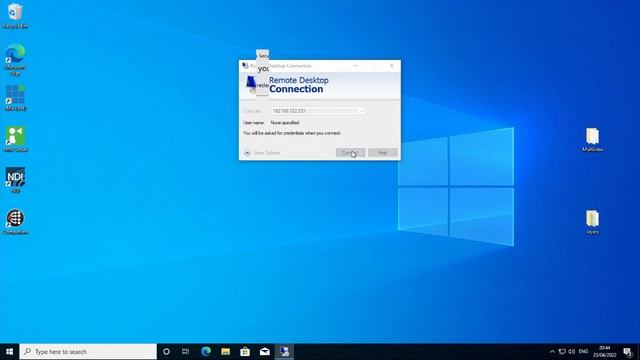
Task: Click the Remote Desktop title bar system icon
Action: [x=245, y=65]
